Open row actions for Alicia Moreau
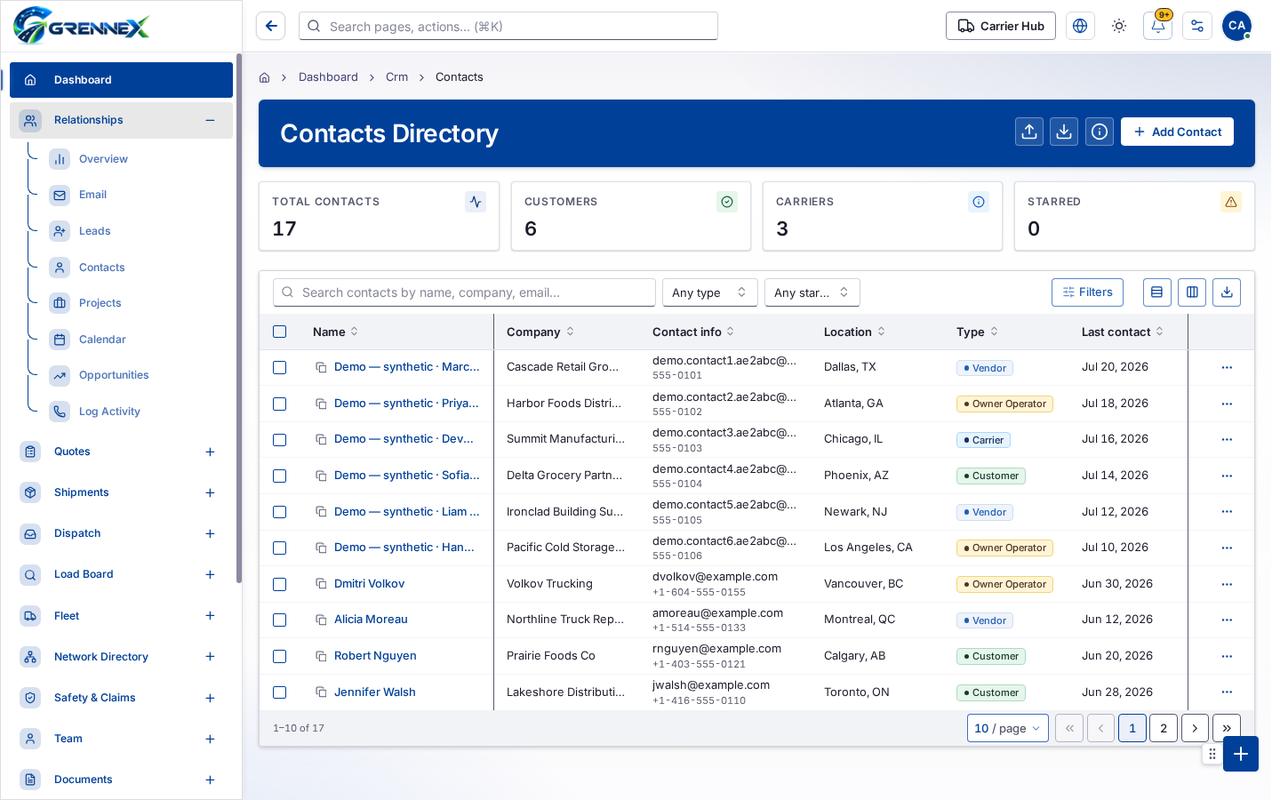This screenshot has width=1280, height=800. (x=1227, y=620)
